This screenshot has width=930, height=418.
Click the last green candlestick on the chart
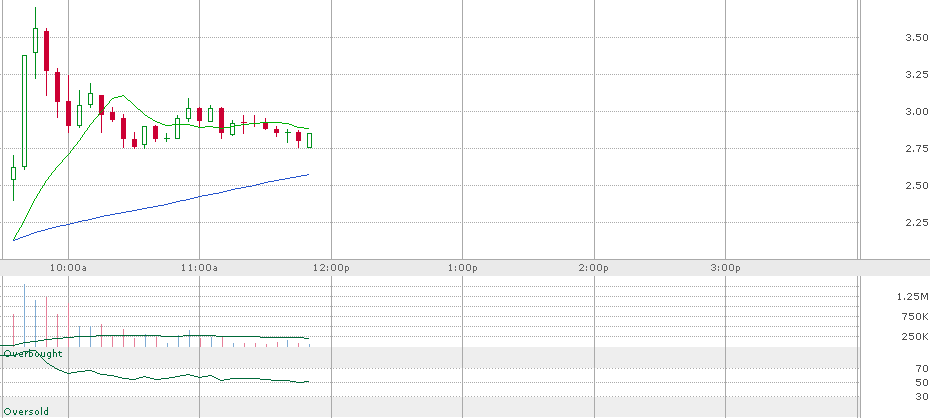coord(310,141)
